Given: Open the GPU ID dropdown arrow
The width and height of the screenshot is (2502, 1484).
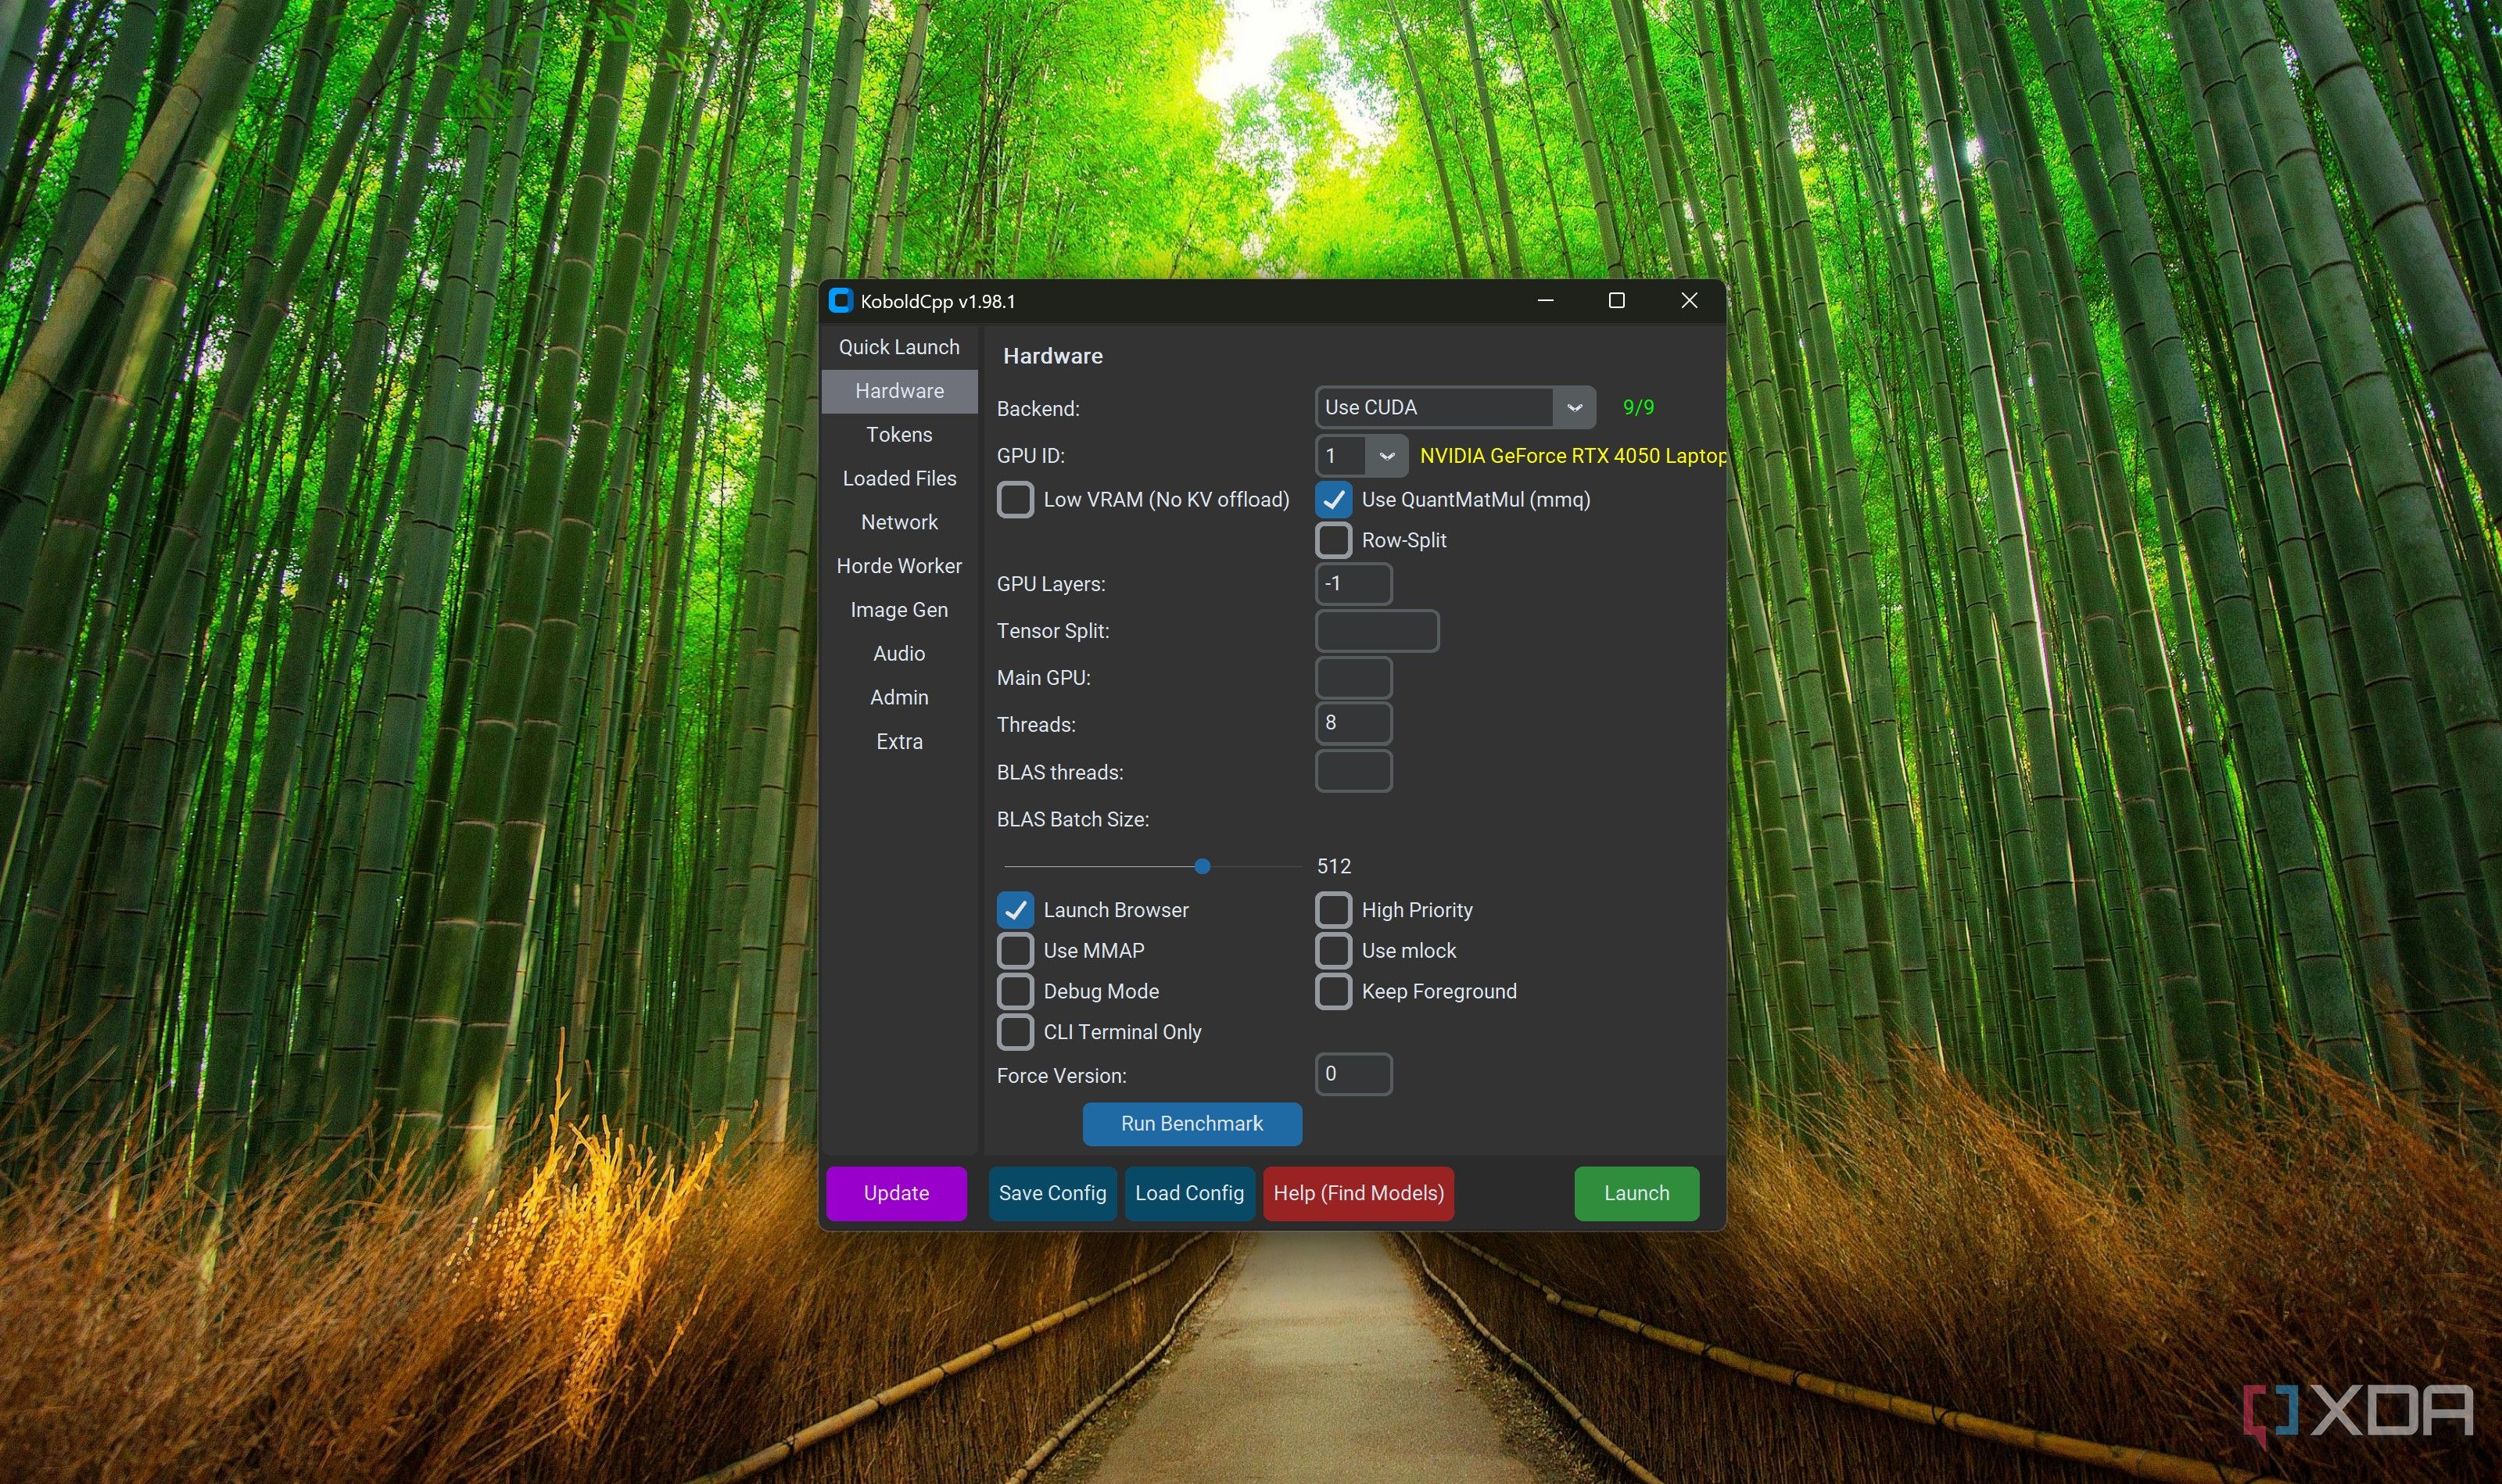Looking at the screenshot, I should [1386, 456].
